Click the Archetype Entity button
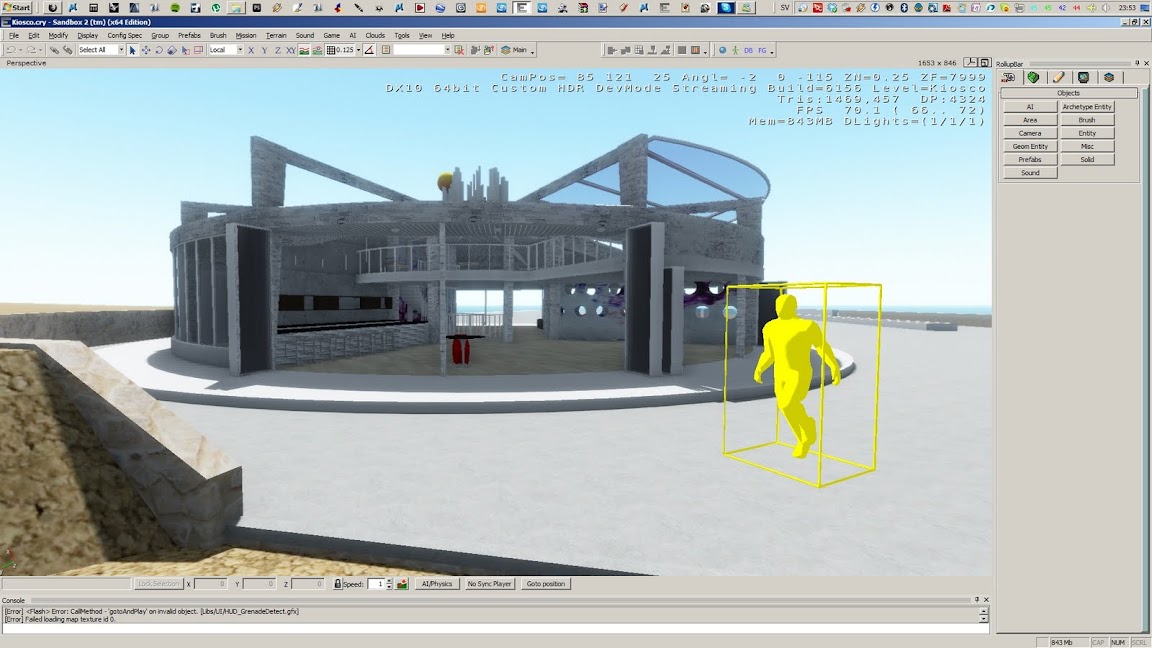Screen dimensions: 1152x648 pyautogui.click(x=1087, y=107)
